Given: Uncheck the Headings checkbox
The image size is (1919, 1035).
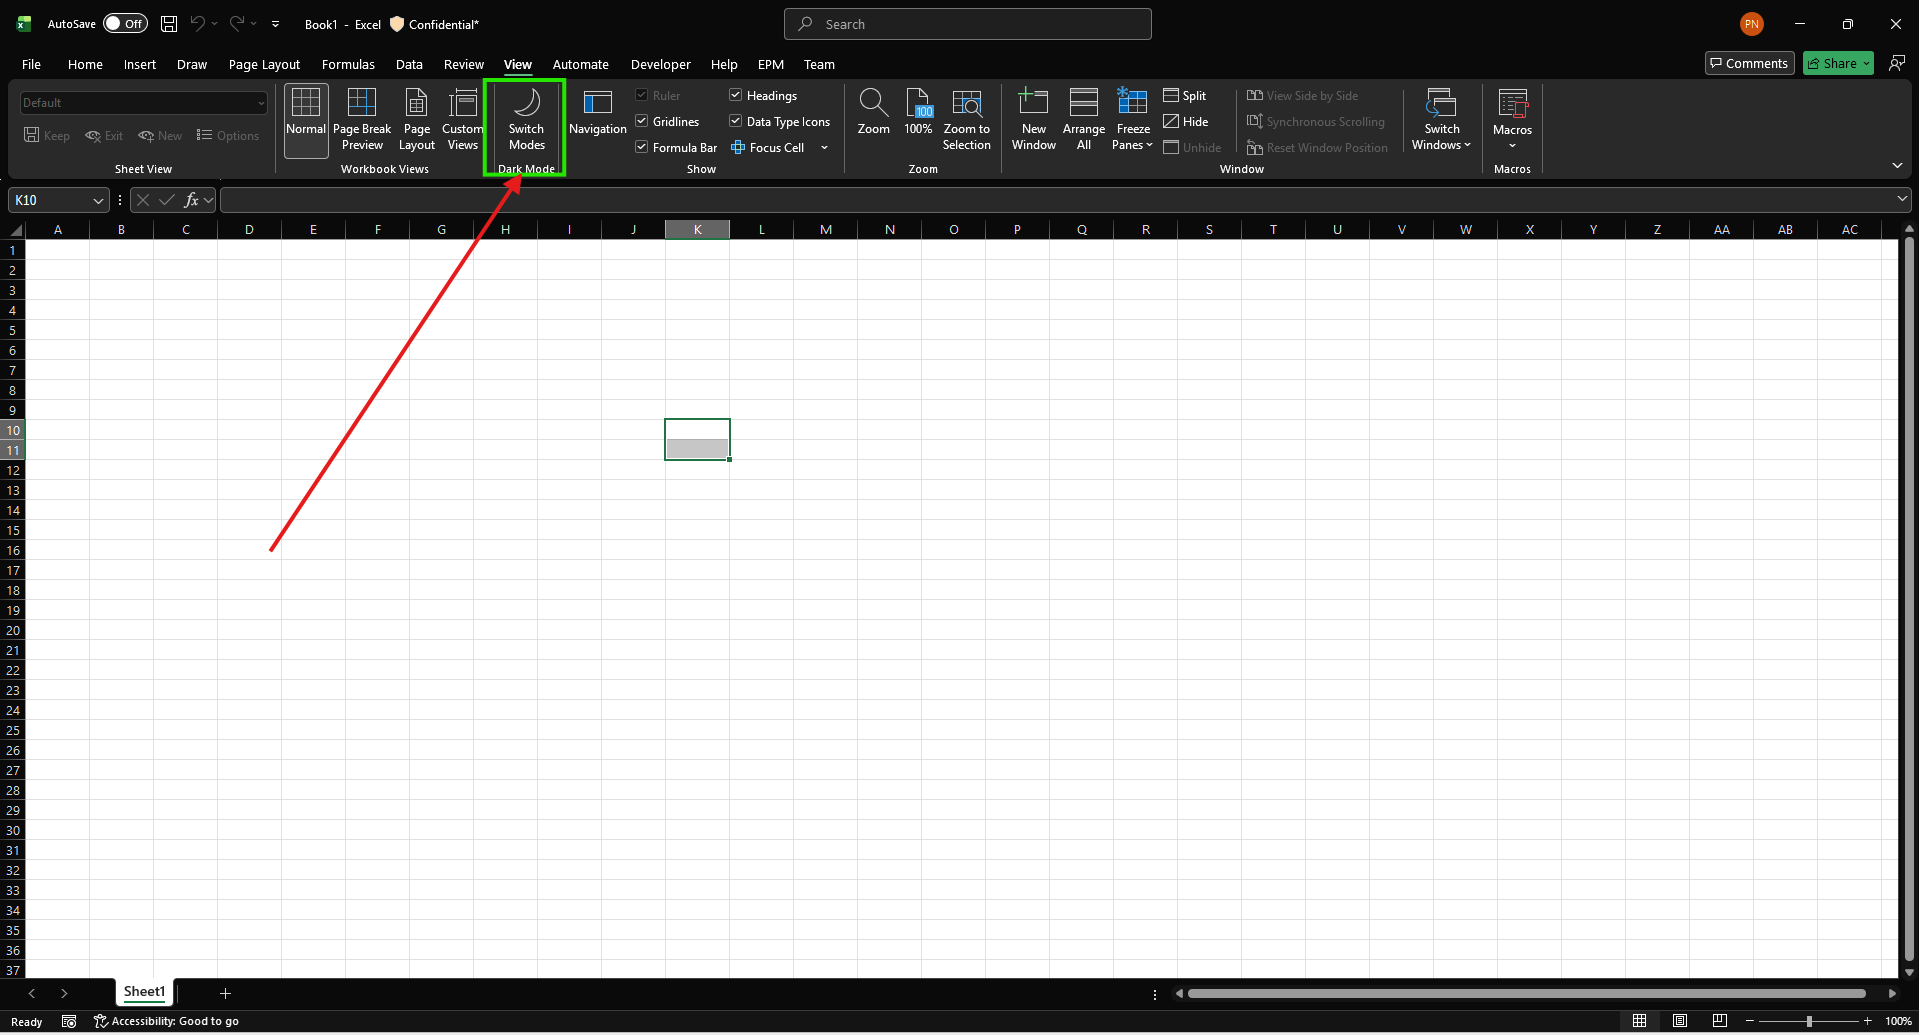Looking at the screenshot, I should tap(736, 96).
